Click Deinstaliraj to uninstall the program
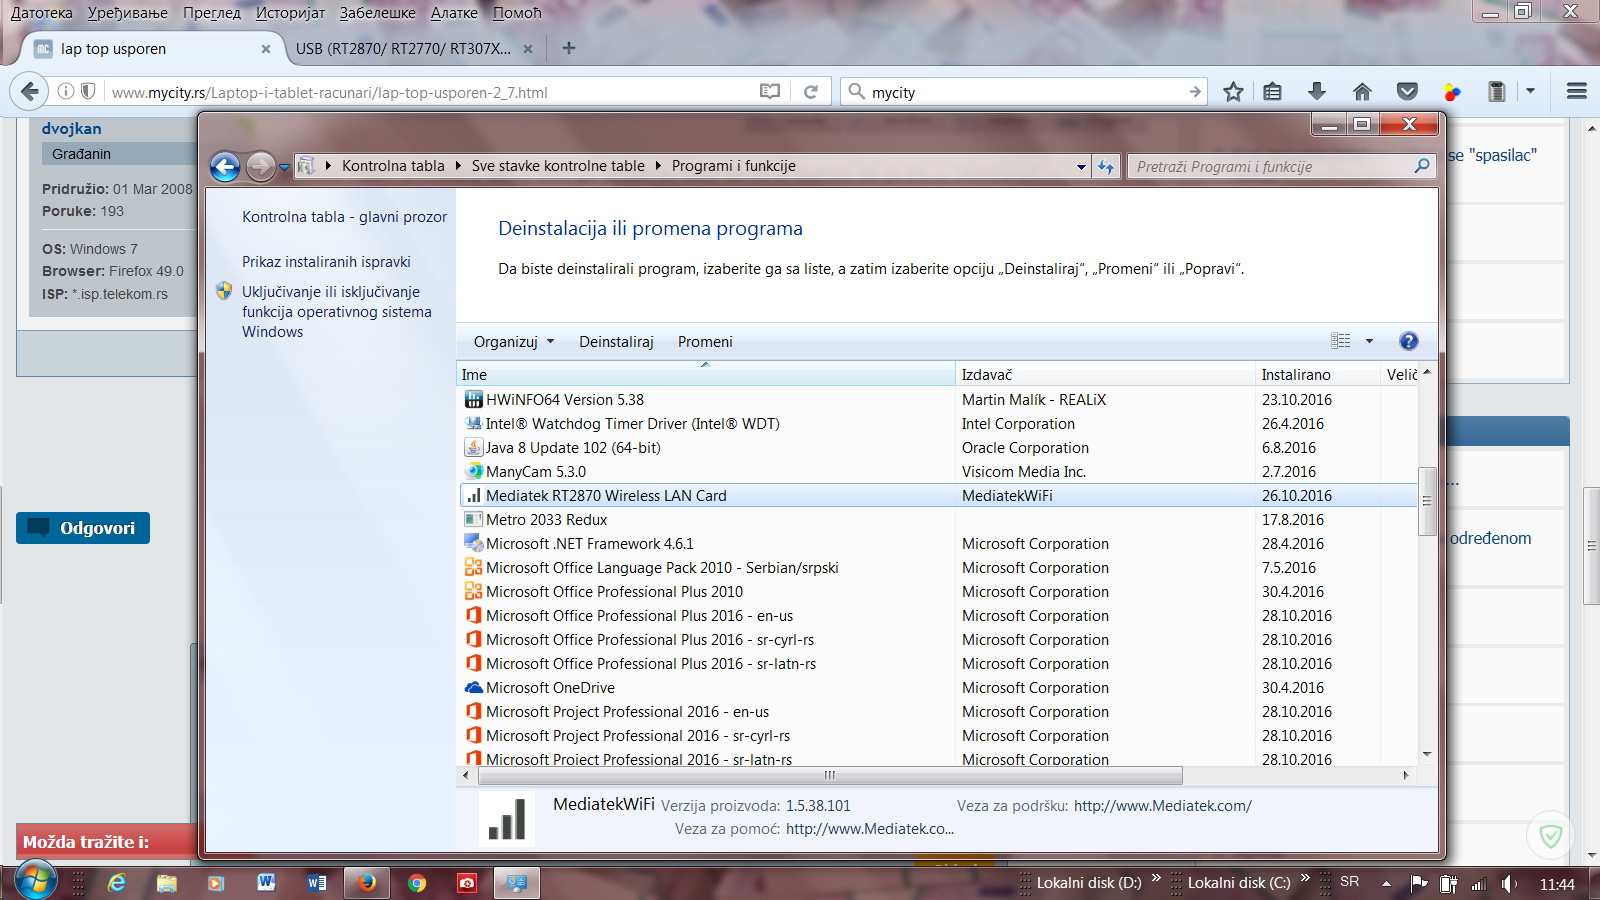Viewport: 1600px width, 900px height. 616,342
